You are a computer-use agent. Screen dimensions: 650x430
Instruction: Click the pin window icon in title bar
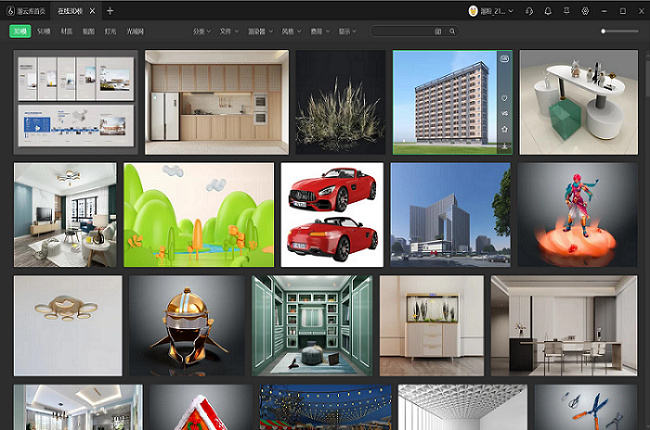point(567,11)
